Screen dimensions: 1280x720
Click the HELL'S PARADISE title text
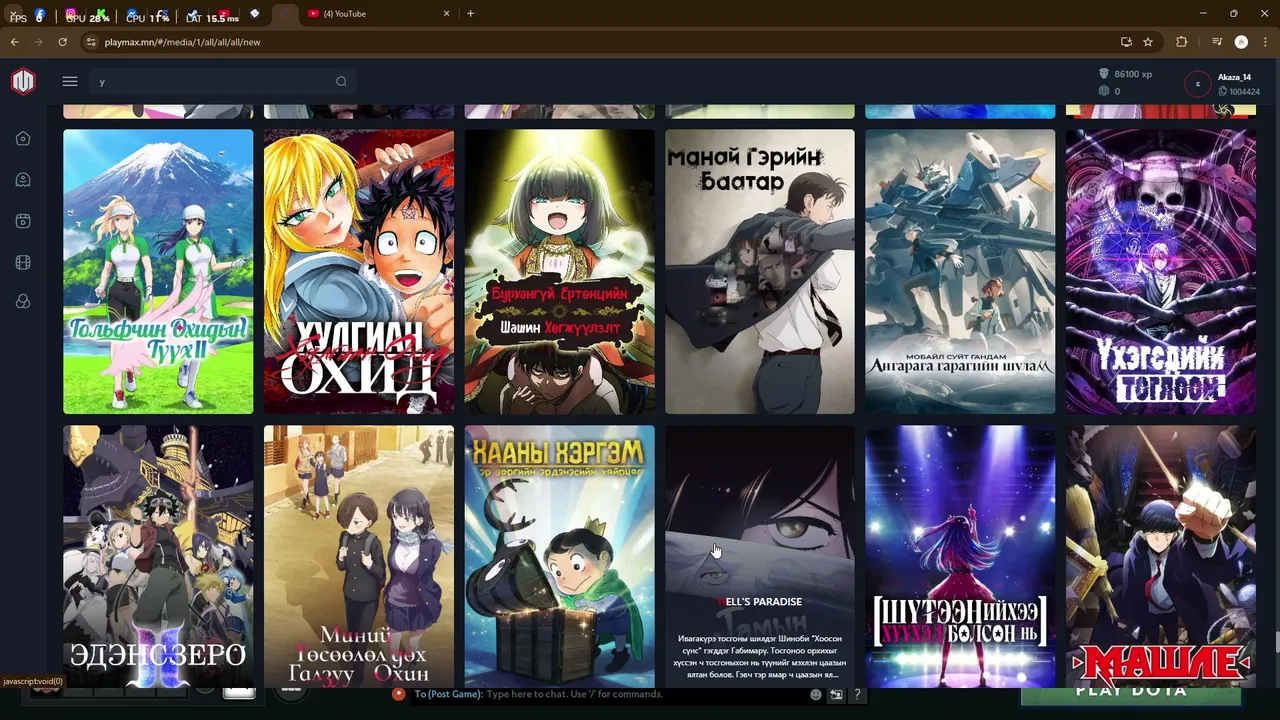tap(760, 602)
